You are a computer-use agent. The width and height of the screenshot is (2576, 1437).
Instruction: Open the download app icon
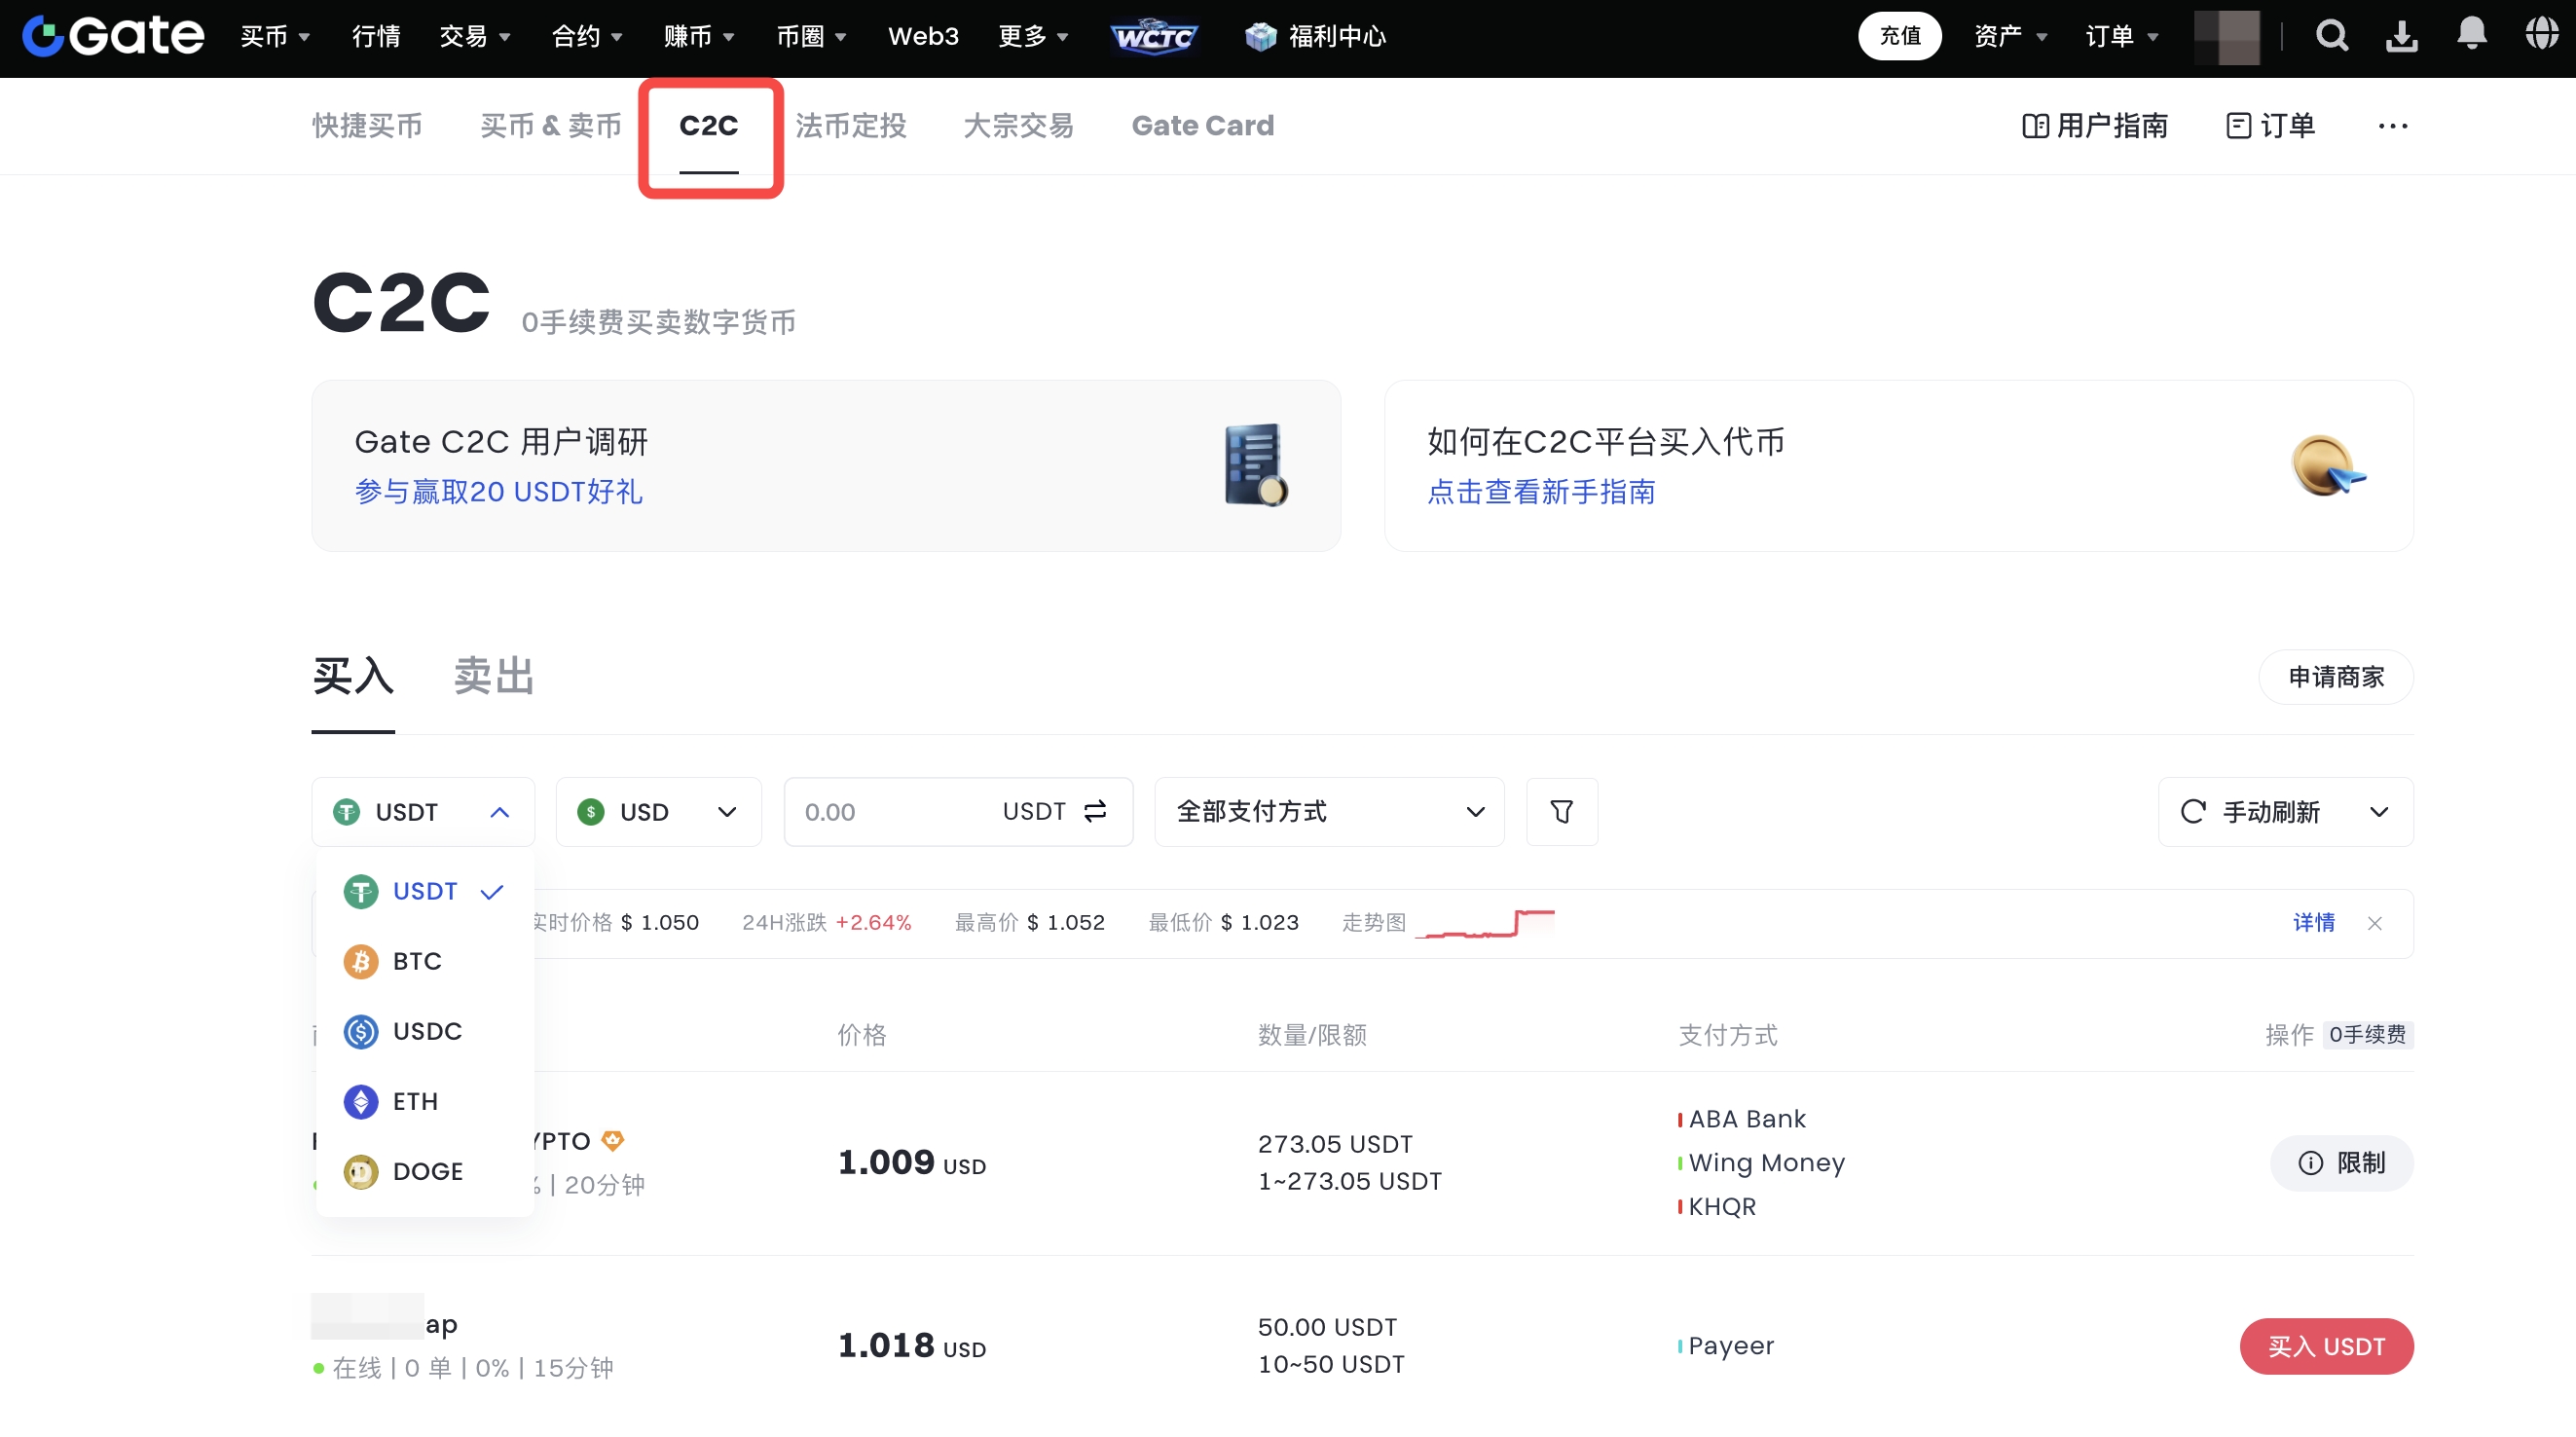click(2402, 36)
